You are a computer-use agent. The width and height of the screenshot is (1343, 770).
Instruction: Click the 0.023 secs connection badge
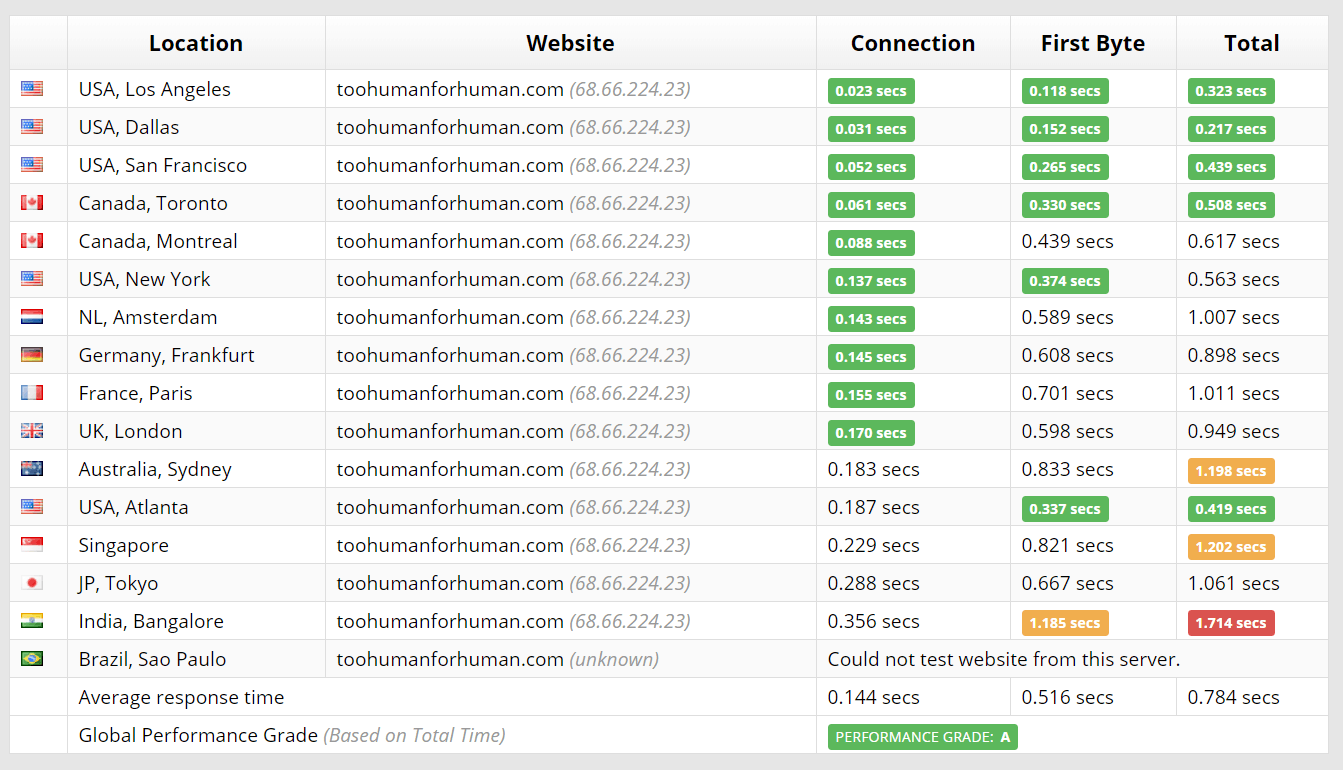(871, 91)
